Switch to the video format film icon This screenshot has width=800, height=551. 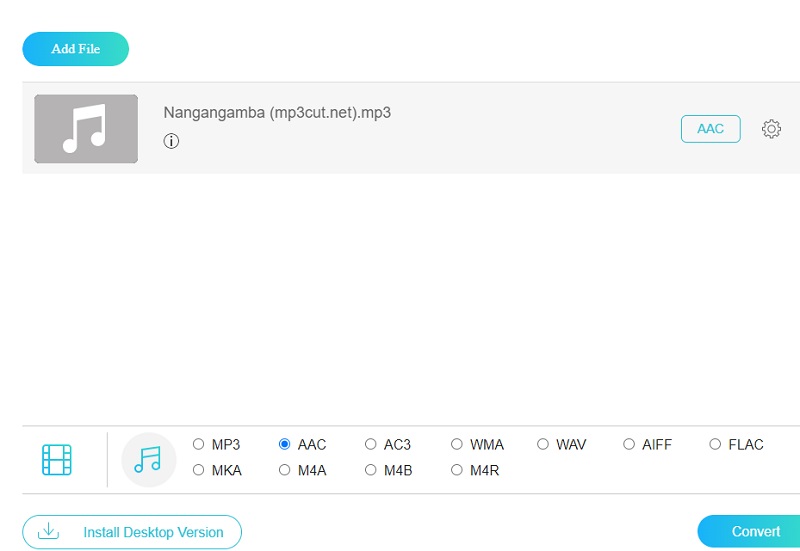57,460
